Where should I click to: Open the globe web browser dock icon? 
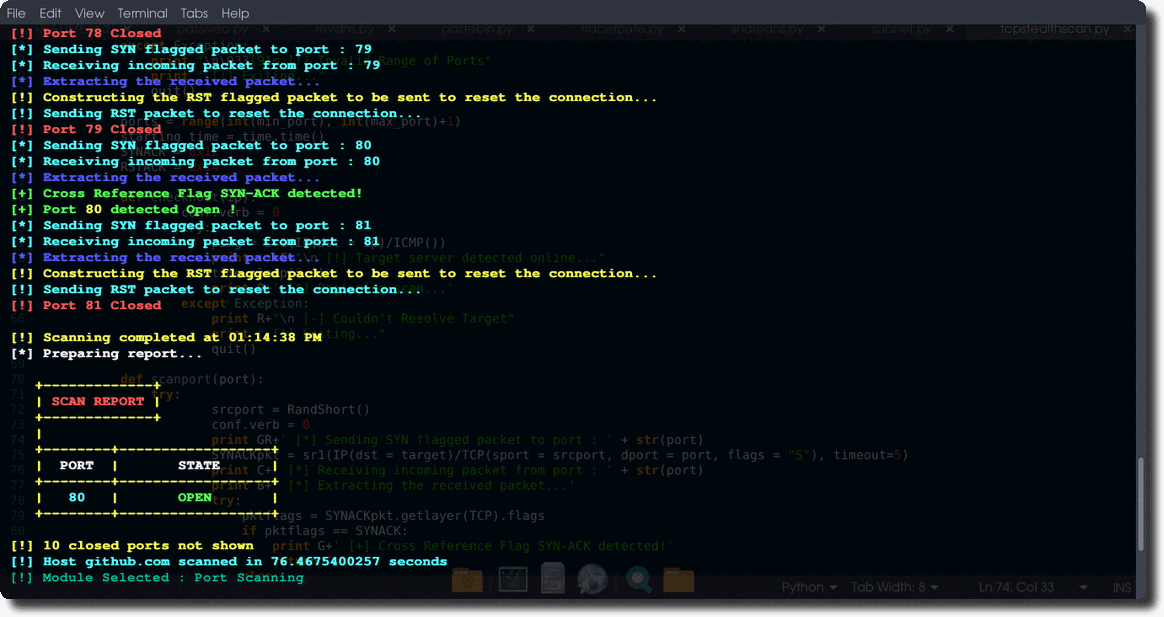592,579
